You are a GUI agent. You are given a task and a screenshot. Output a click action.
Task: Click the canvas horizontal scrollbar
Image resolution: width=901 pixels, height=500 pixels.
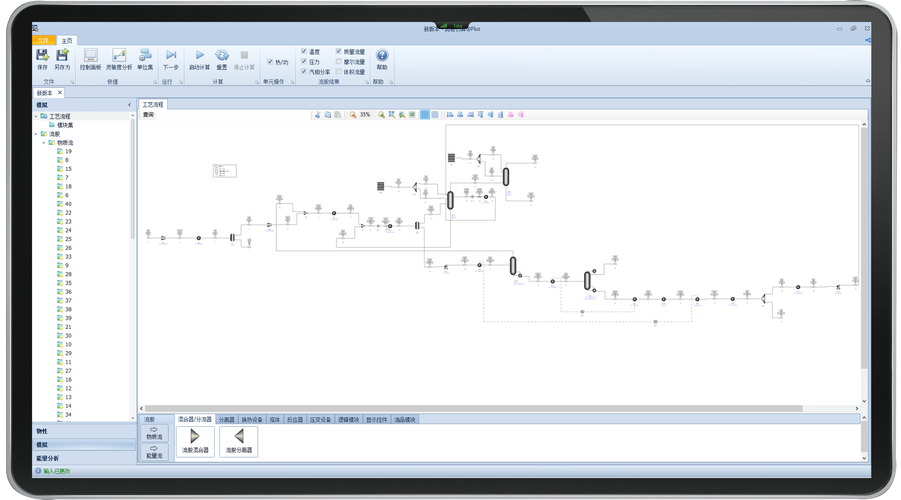pyautogui.click(x=474, y=409)
